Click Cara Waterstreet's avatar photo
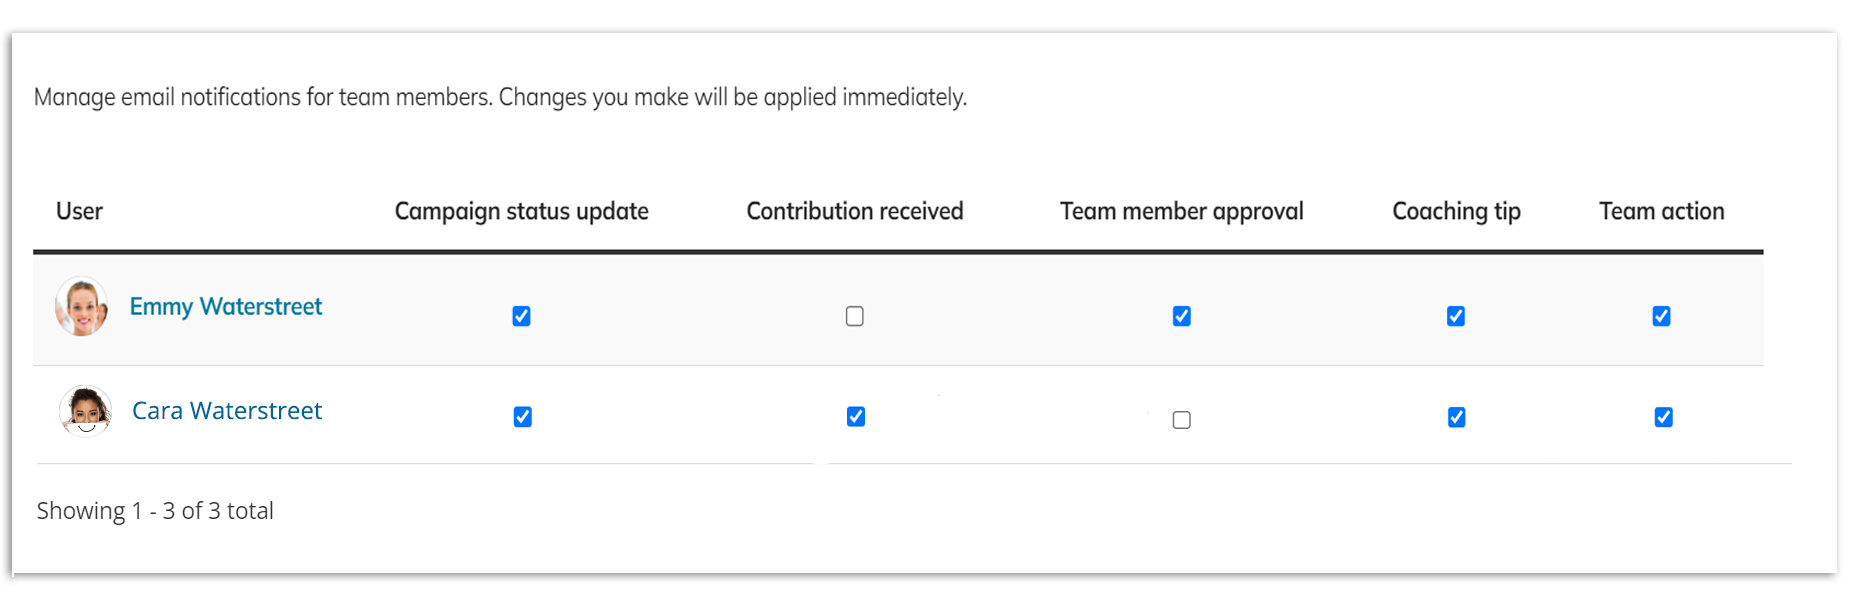 (85, 411)
